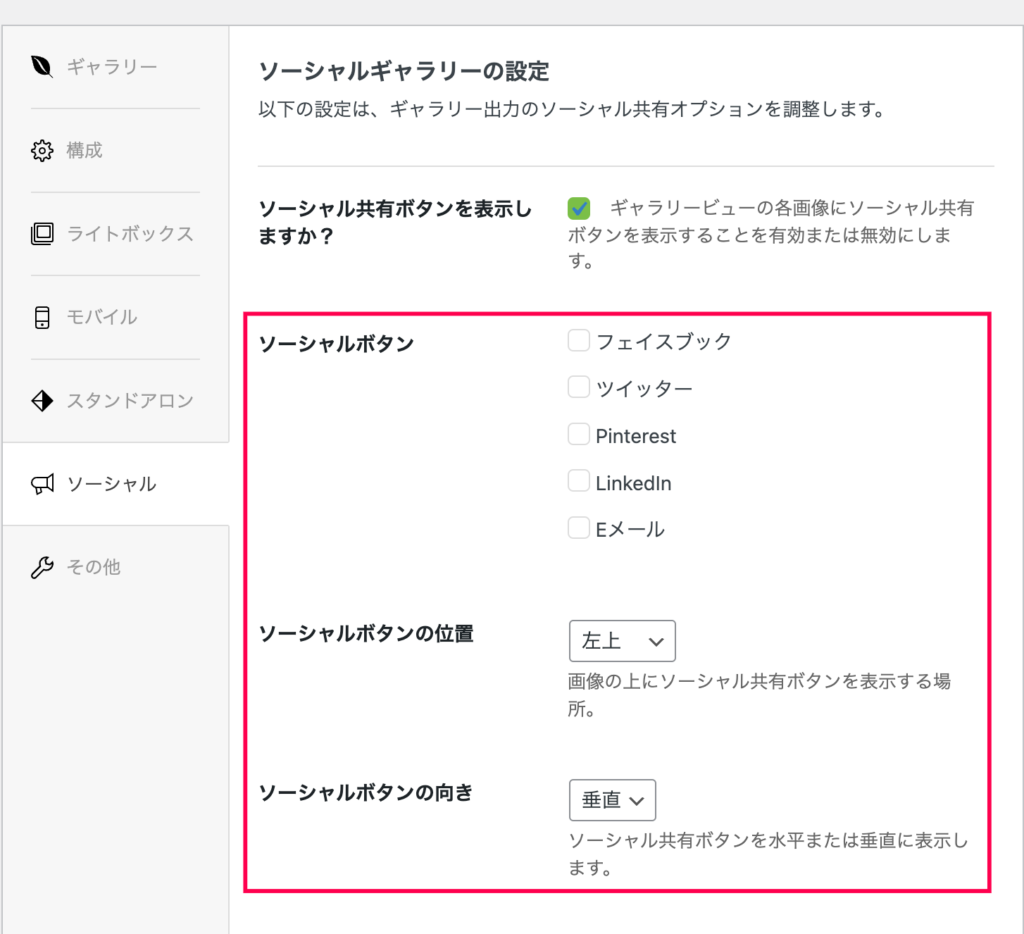Viewport: 1024px width, 934px height.
Task: Open the 垂直 orientation dropdown
Action: [613, 800]
